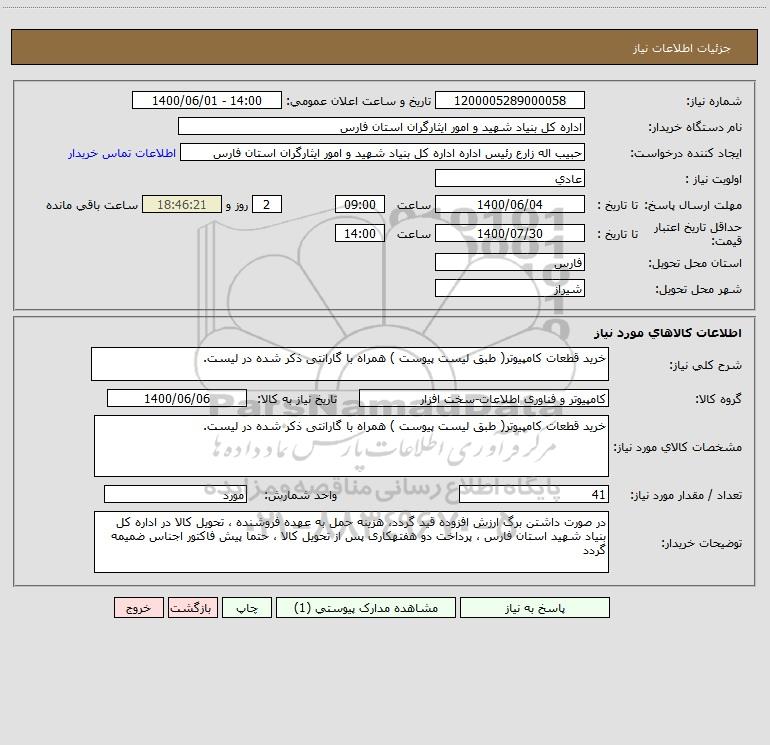Click goods group field کامپیوتر و فناوری اطلاعات
This screenshot has width=770, height=745.
pyautogui.click(x=484, y=398)
